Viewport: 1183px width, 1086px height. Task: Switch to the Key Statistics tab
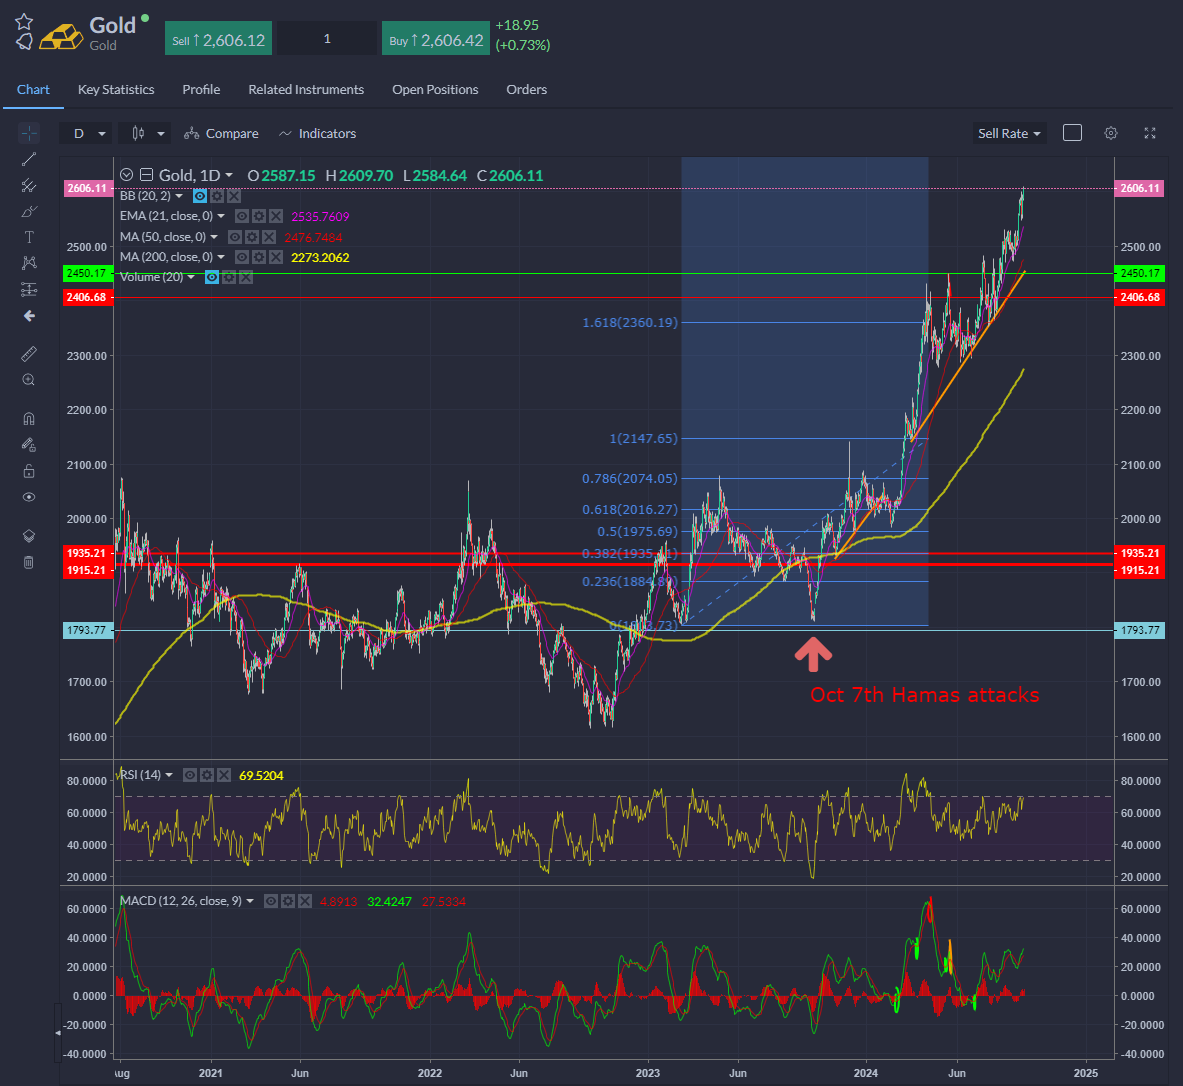click(x=116, y=90)
